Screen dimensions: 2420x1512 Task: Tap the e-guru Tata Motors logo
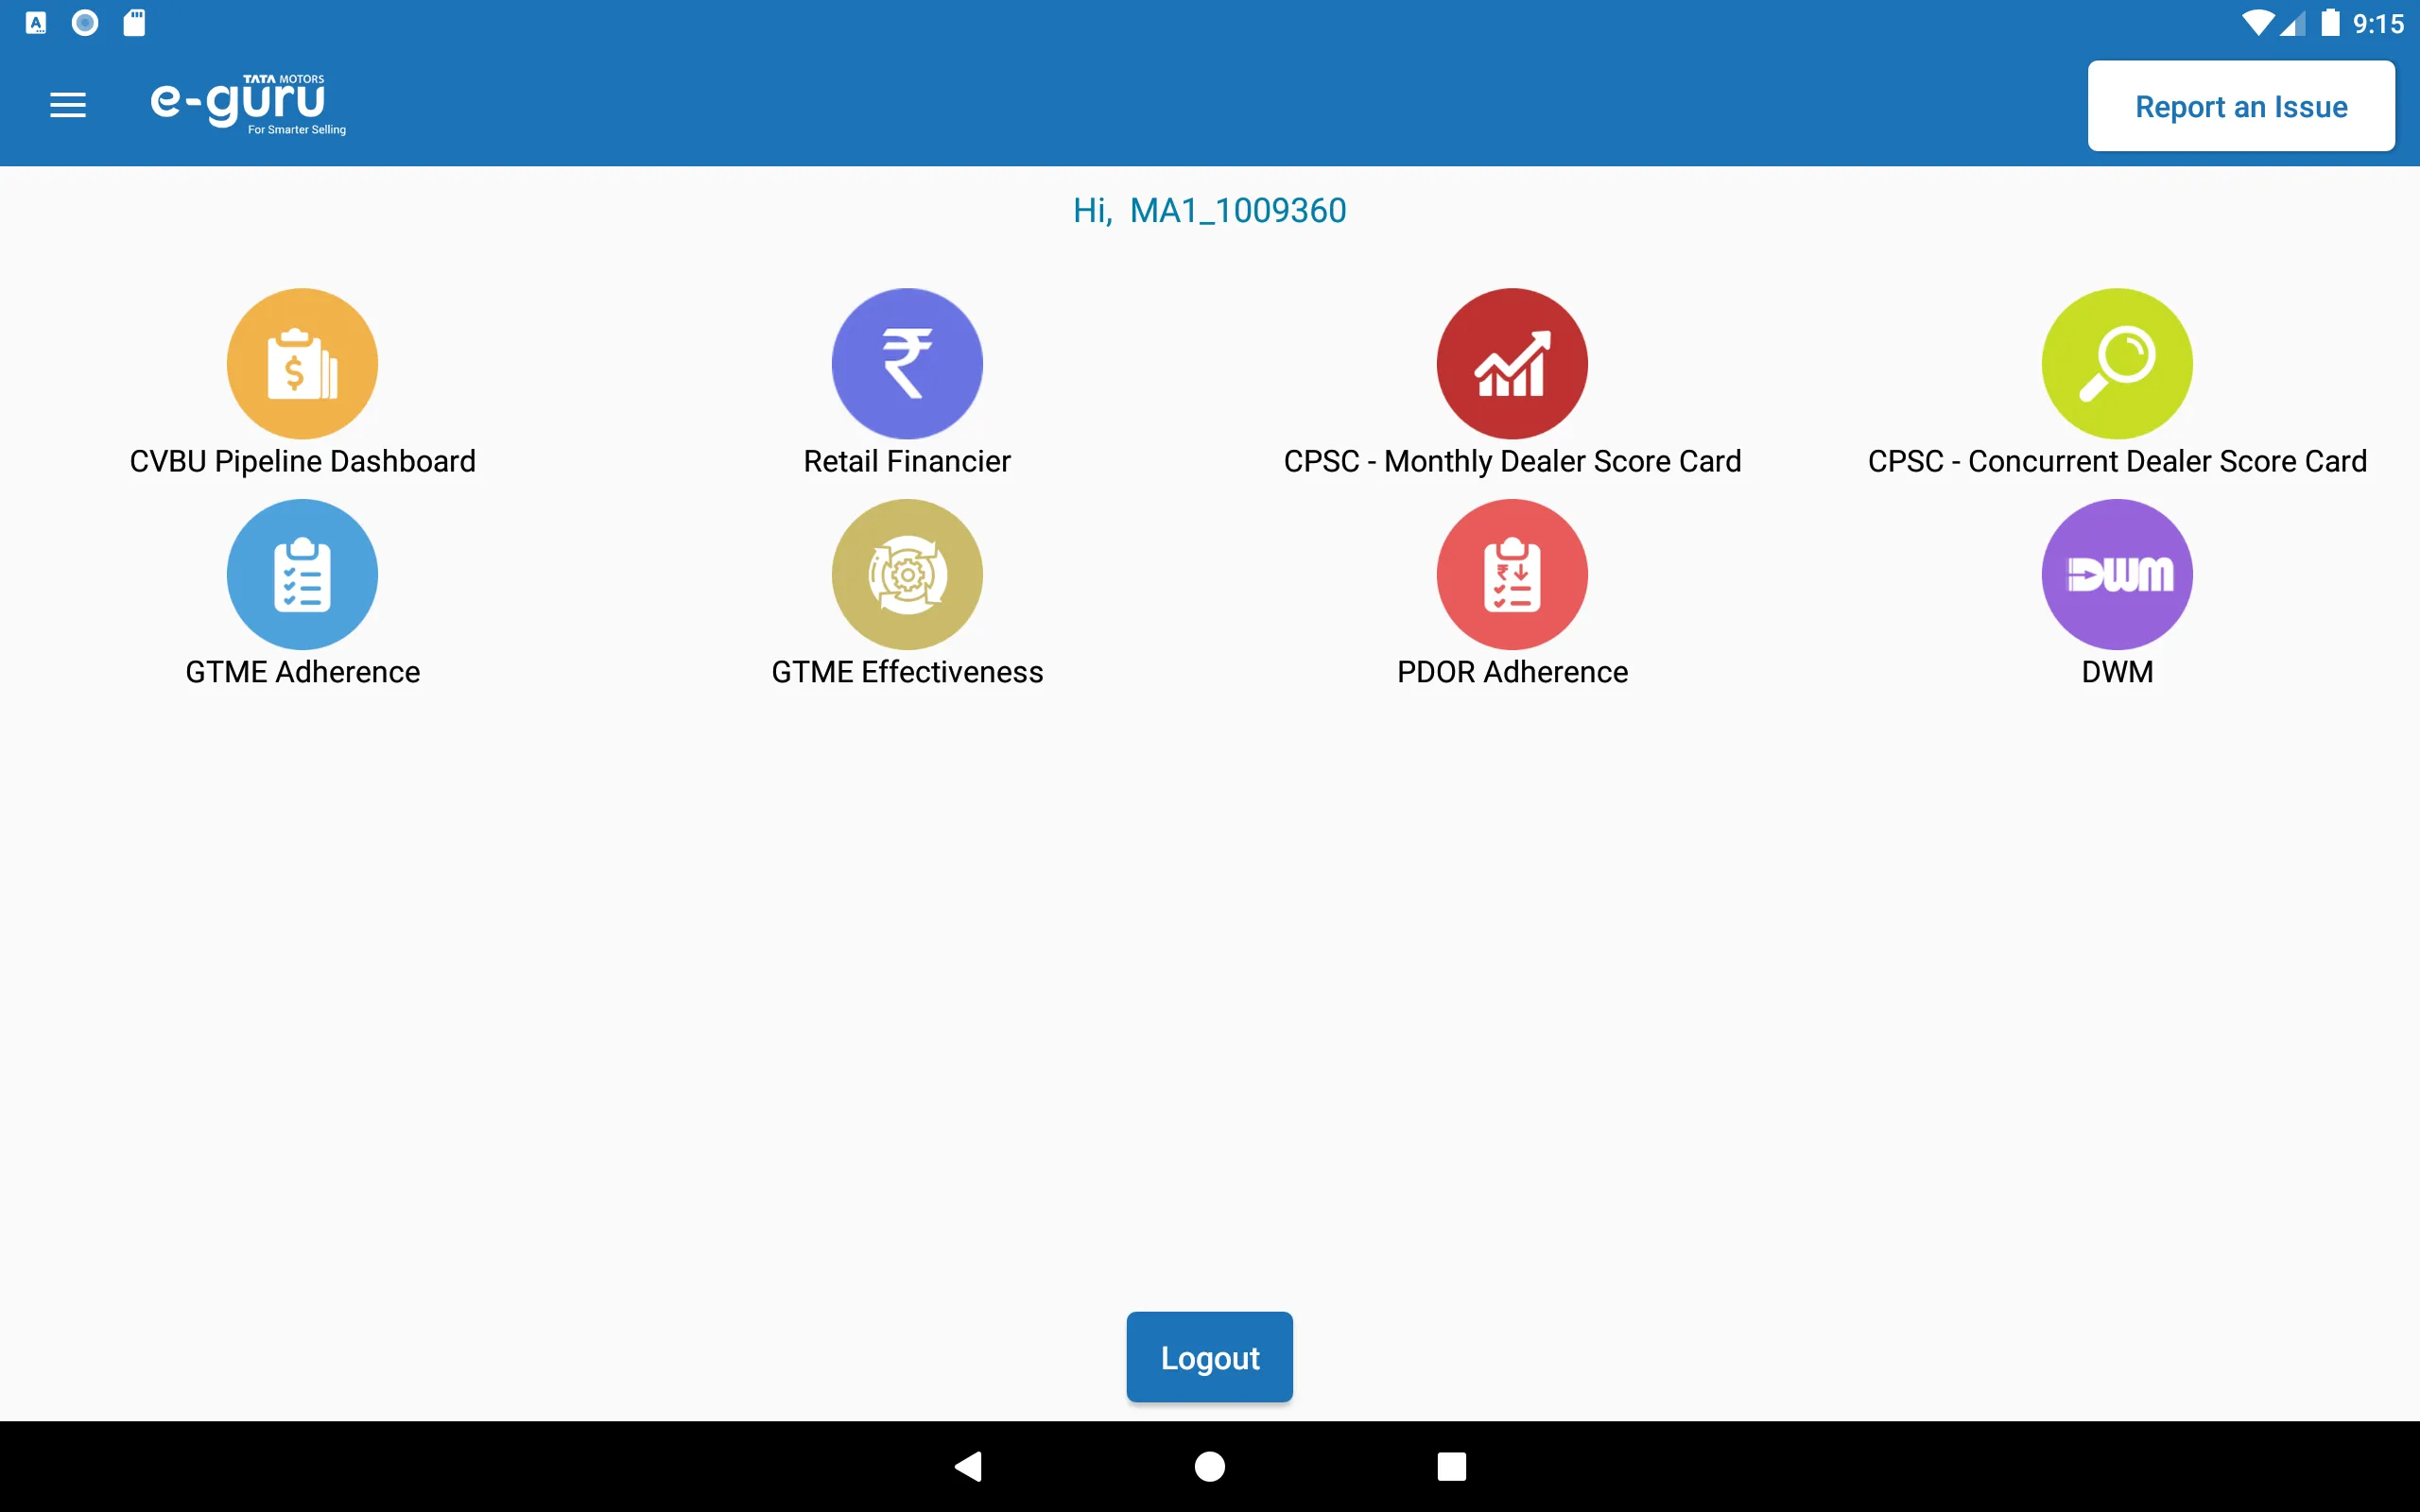click(x=248, y=104)
